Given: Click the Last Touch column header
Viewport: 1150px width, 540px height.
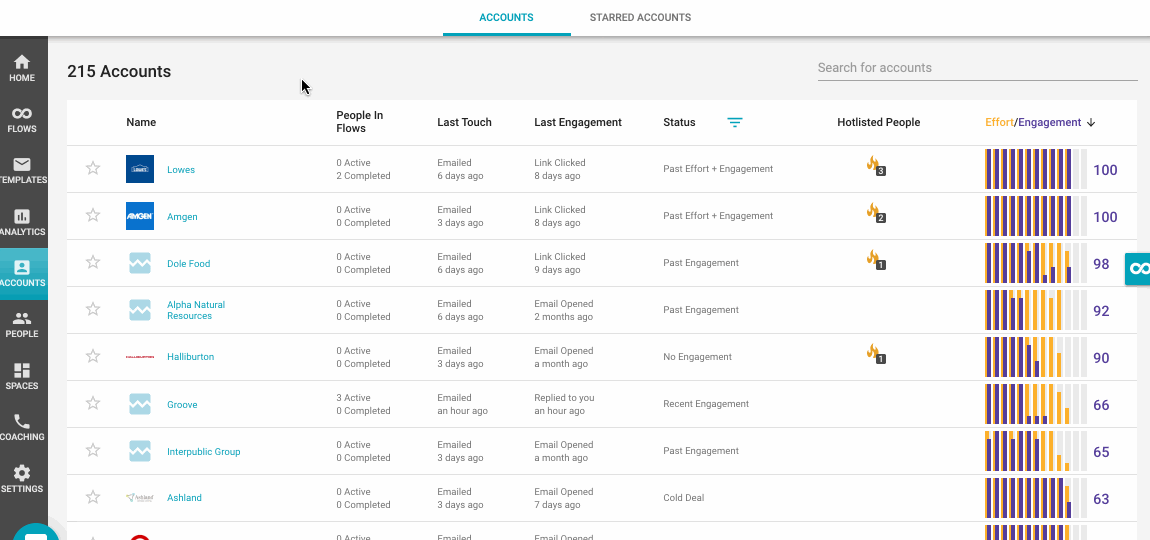Looking at the screenshot, I should [x=464, y=123].
